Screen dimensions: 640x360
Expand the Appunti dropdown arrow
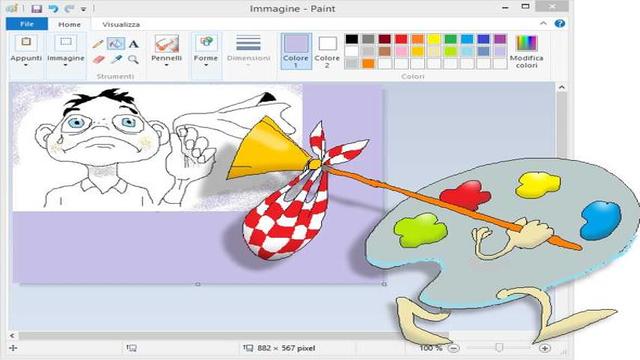pyautogui.click(x=26, y=65)
